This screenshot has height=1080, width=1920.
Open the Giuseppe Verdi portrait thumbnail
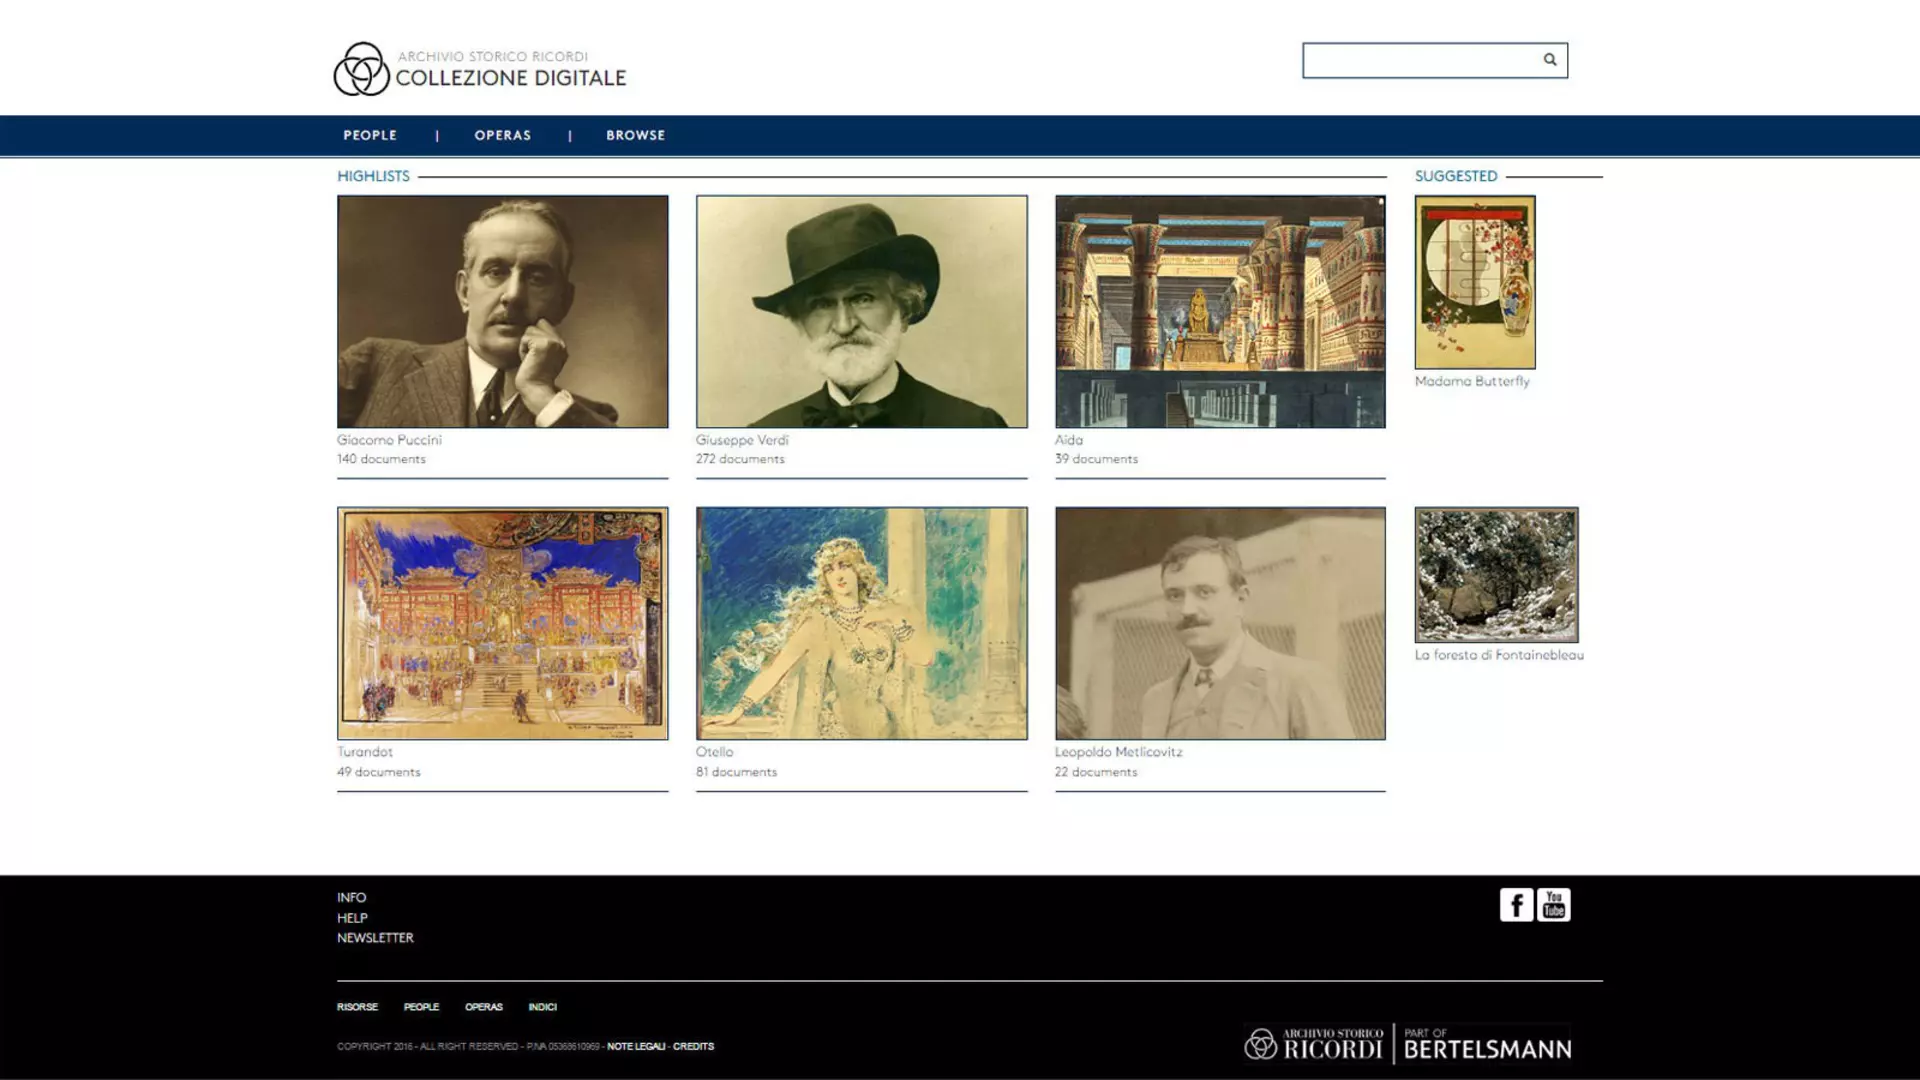[x=861, y=312]
